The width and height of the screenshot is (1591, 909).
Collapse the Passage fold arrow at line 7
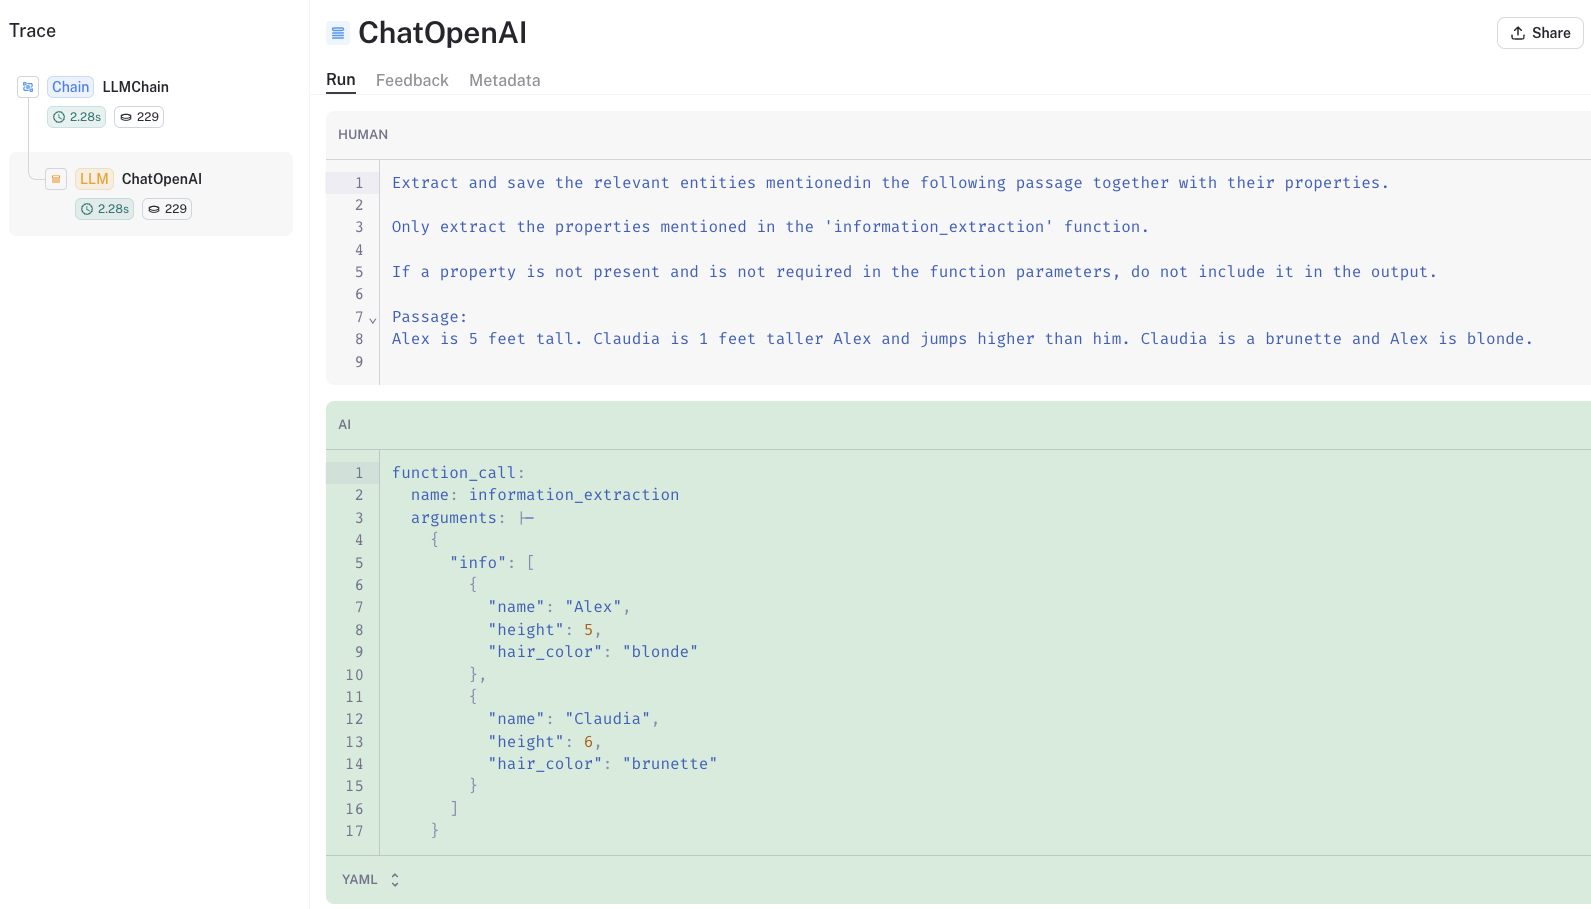click(373, 319)
